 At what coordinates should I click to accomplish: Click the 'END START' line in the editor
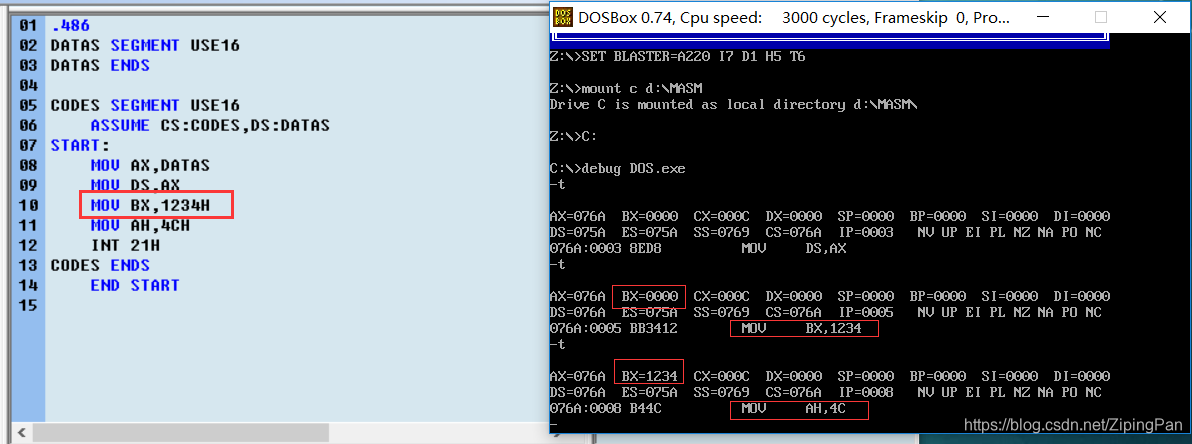click(x=135, y=285)
